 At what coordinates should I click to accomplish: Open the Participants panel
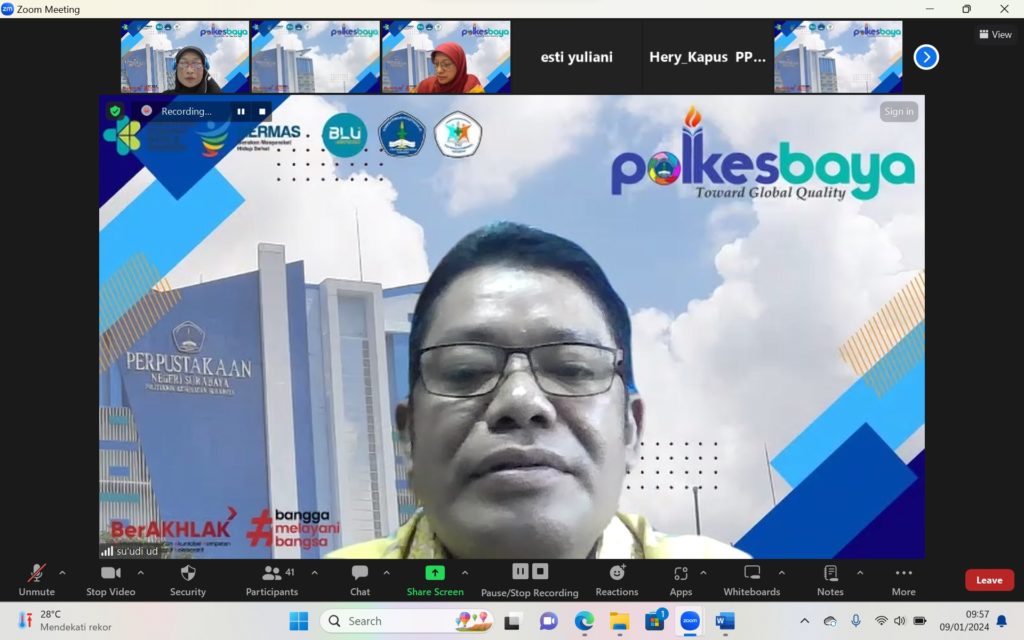pyautogui.click(x=272, y=580)
